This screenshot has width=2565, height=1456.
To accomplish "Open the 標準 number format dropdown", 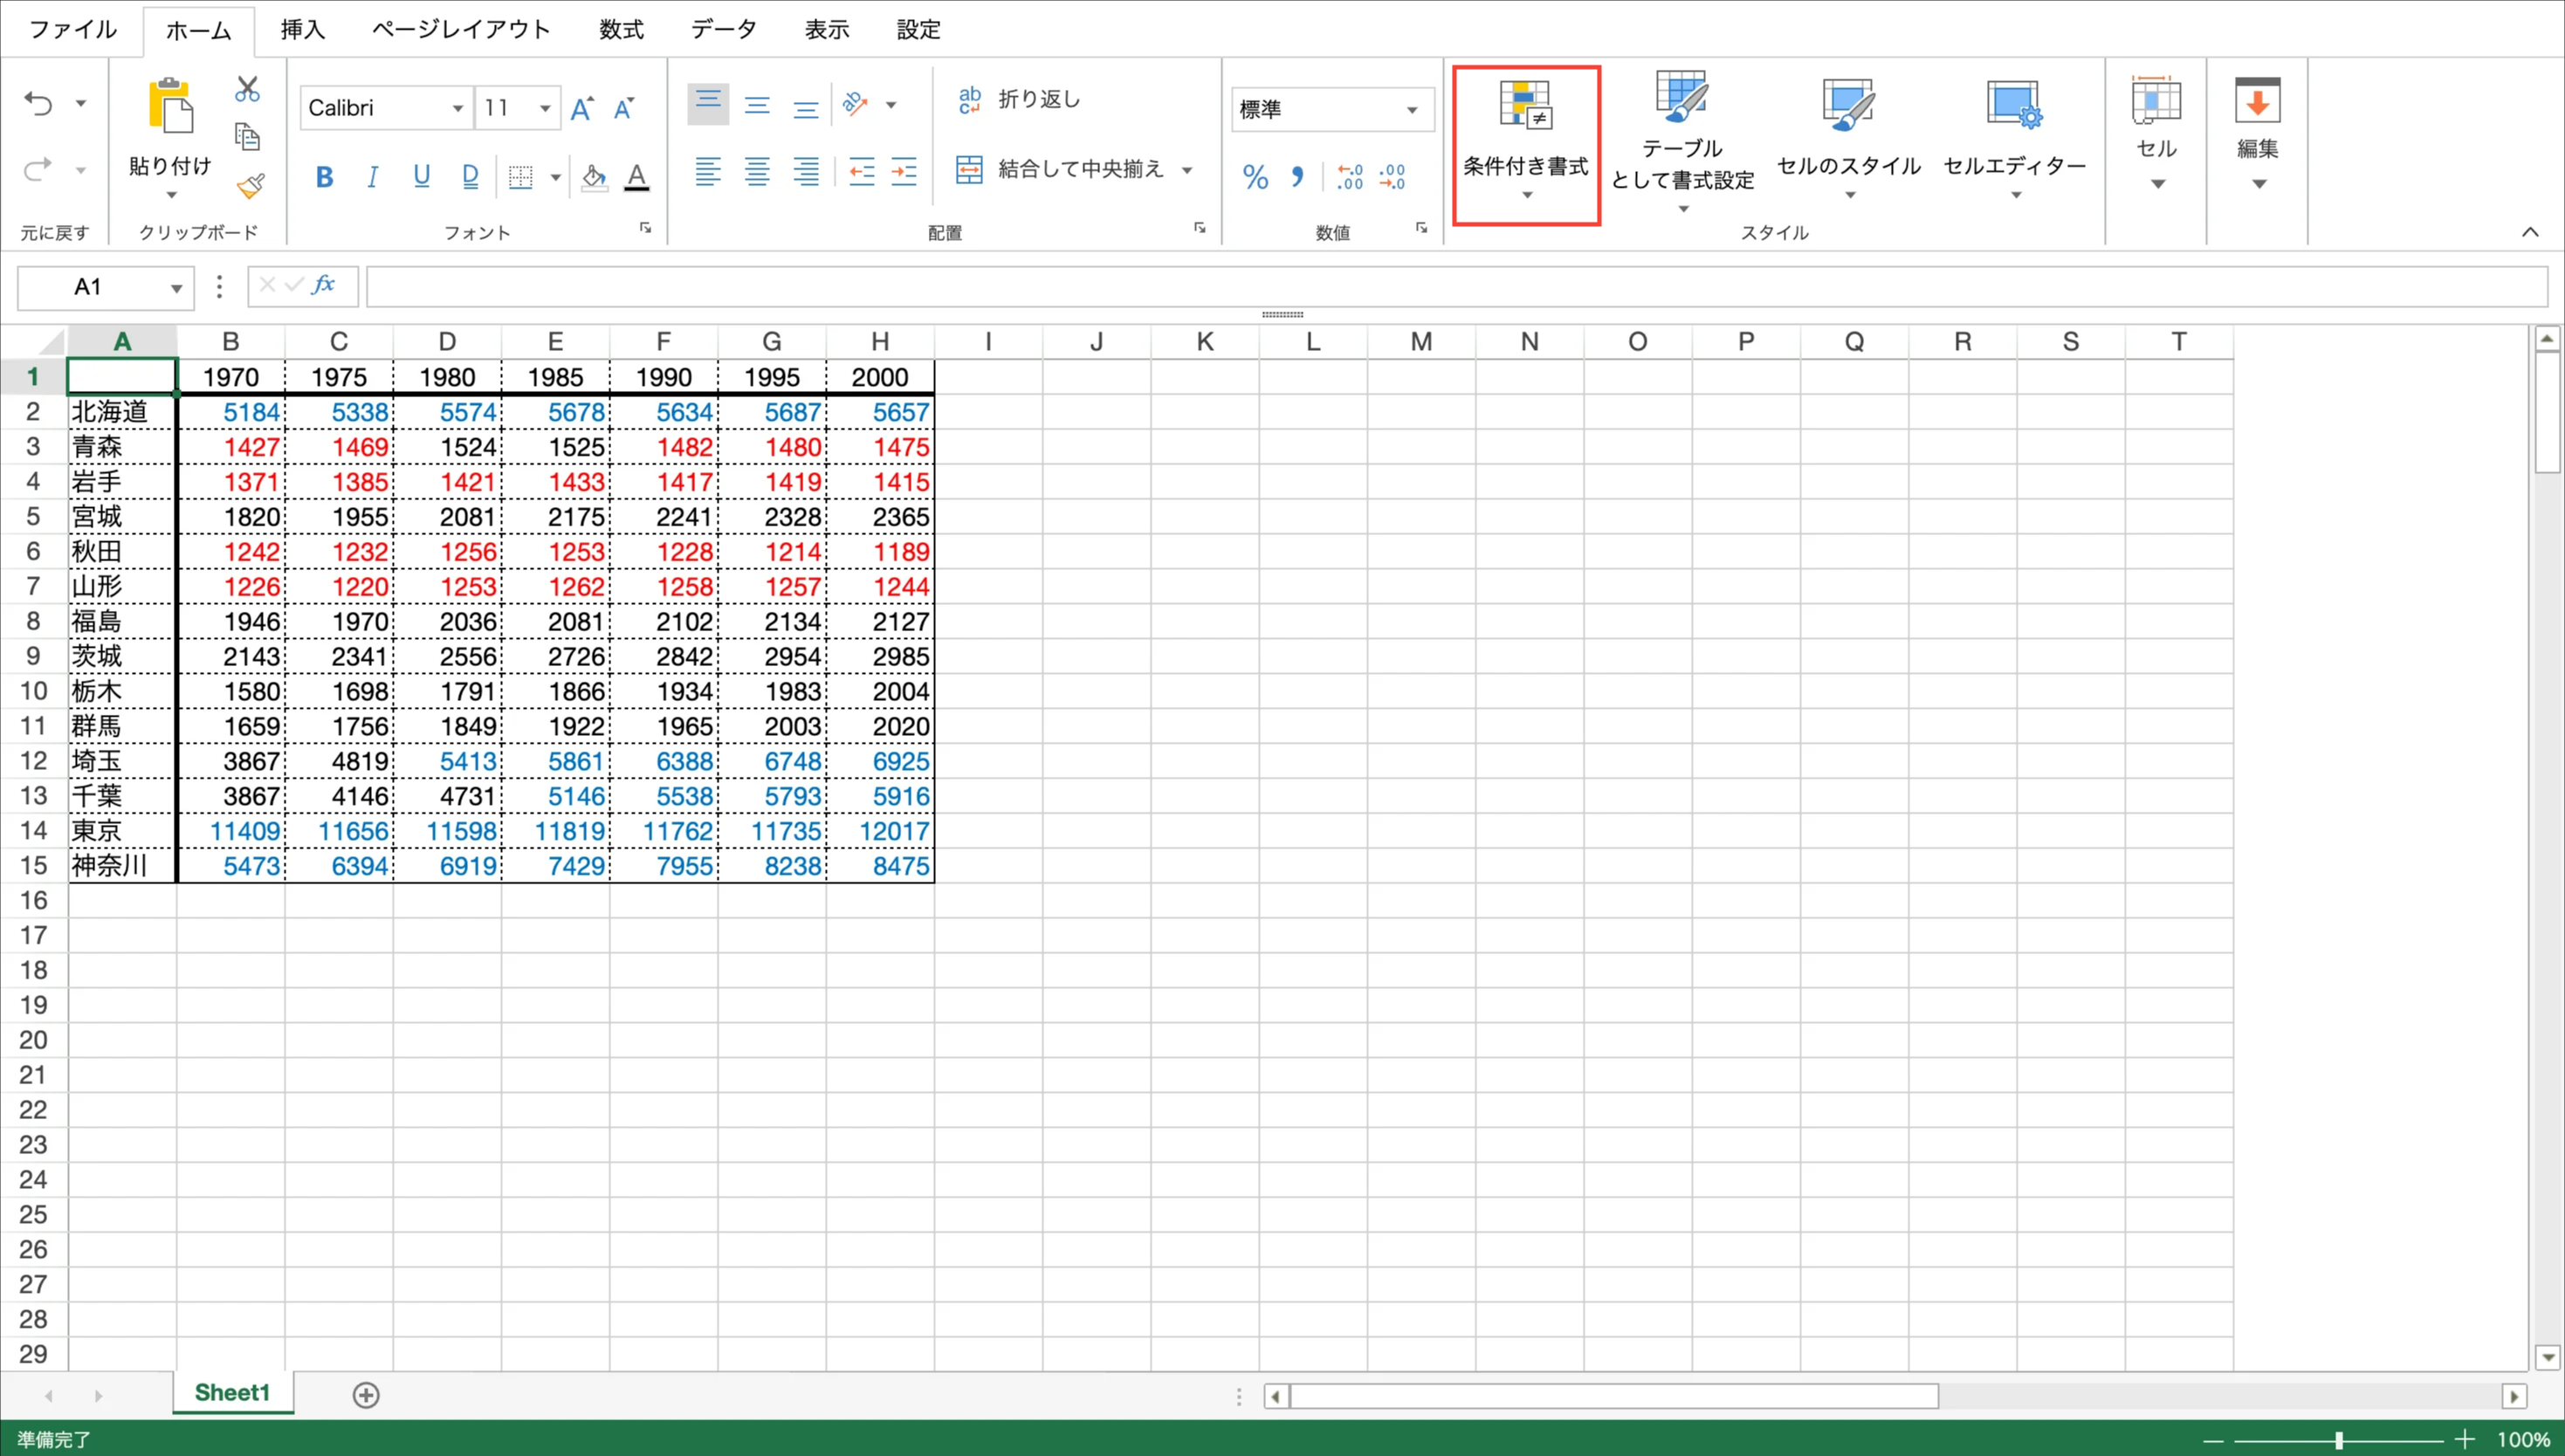I will click(x=1411, y=109).
